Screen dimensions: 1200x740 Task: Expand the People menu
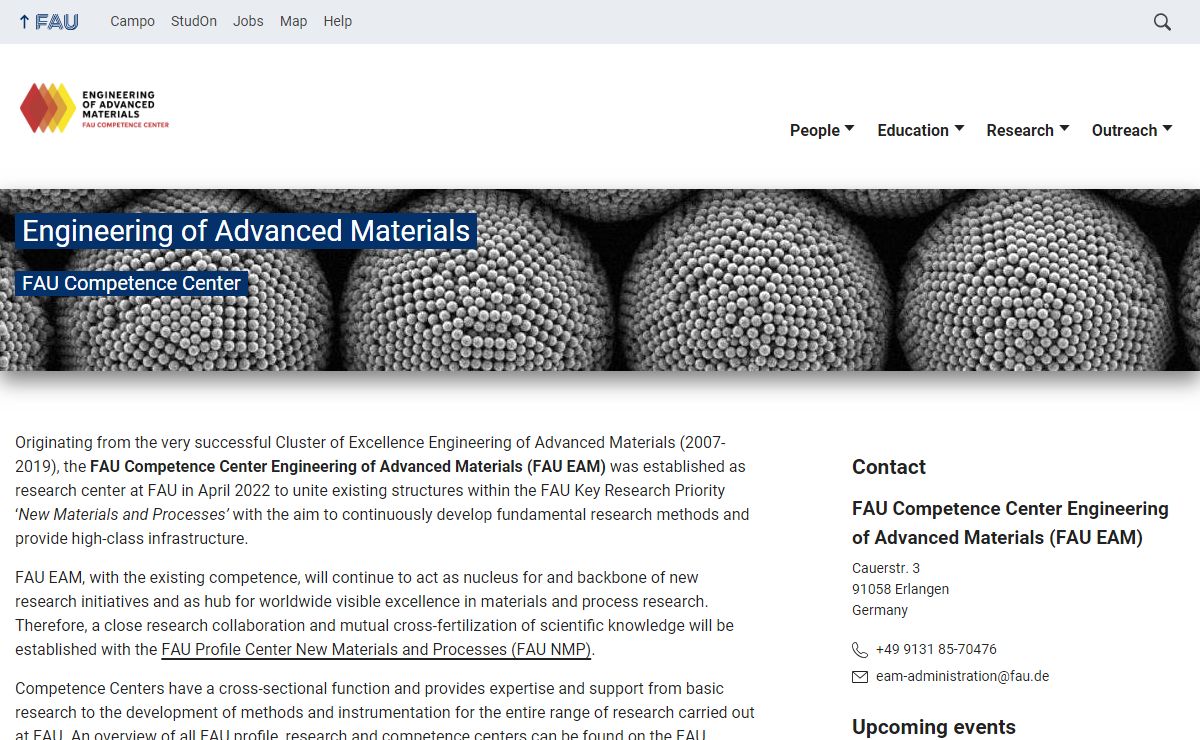pos(822,130)
